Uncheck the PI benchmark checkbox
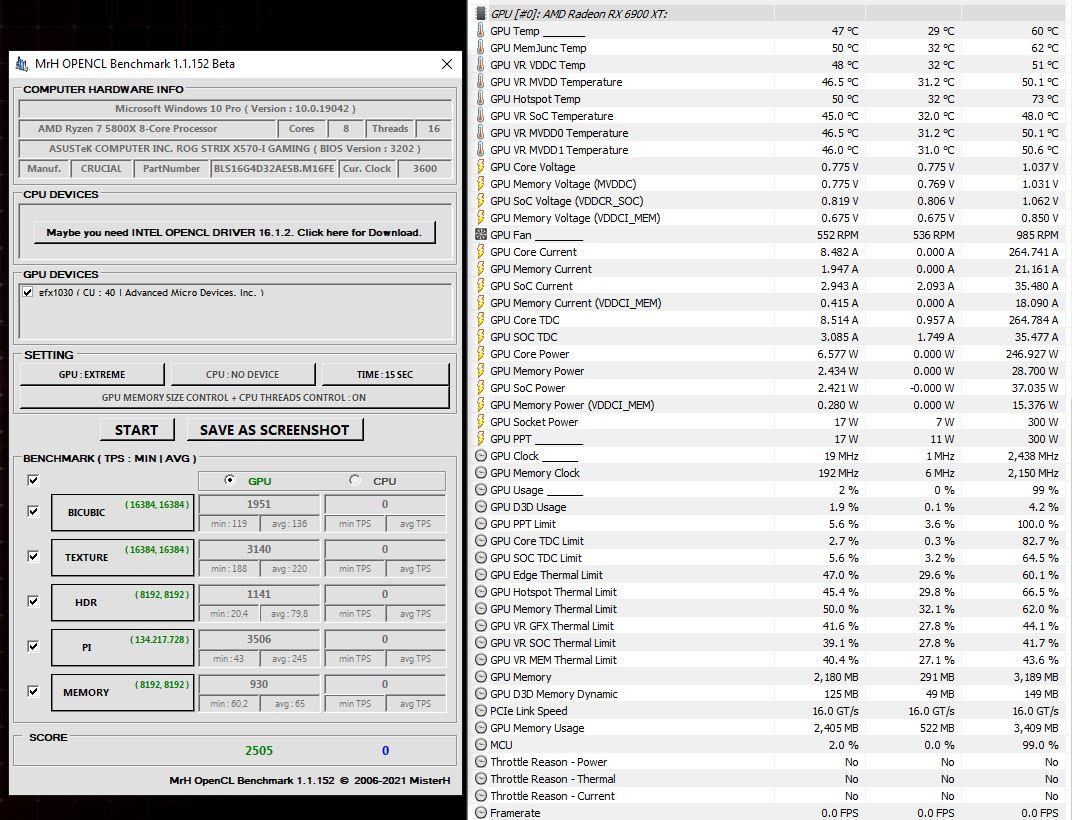 (x=33, y=646)
